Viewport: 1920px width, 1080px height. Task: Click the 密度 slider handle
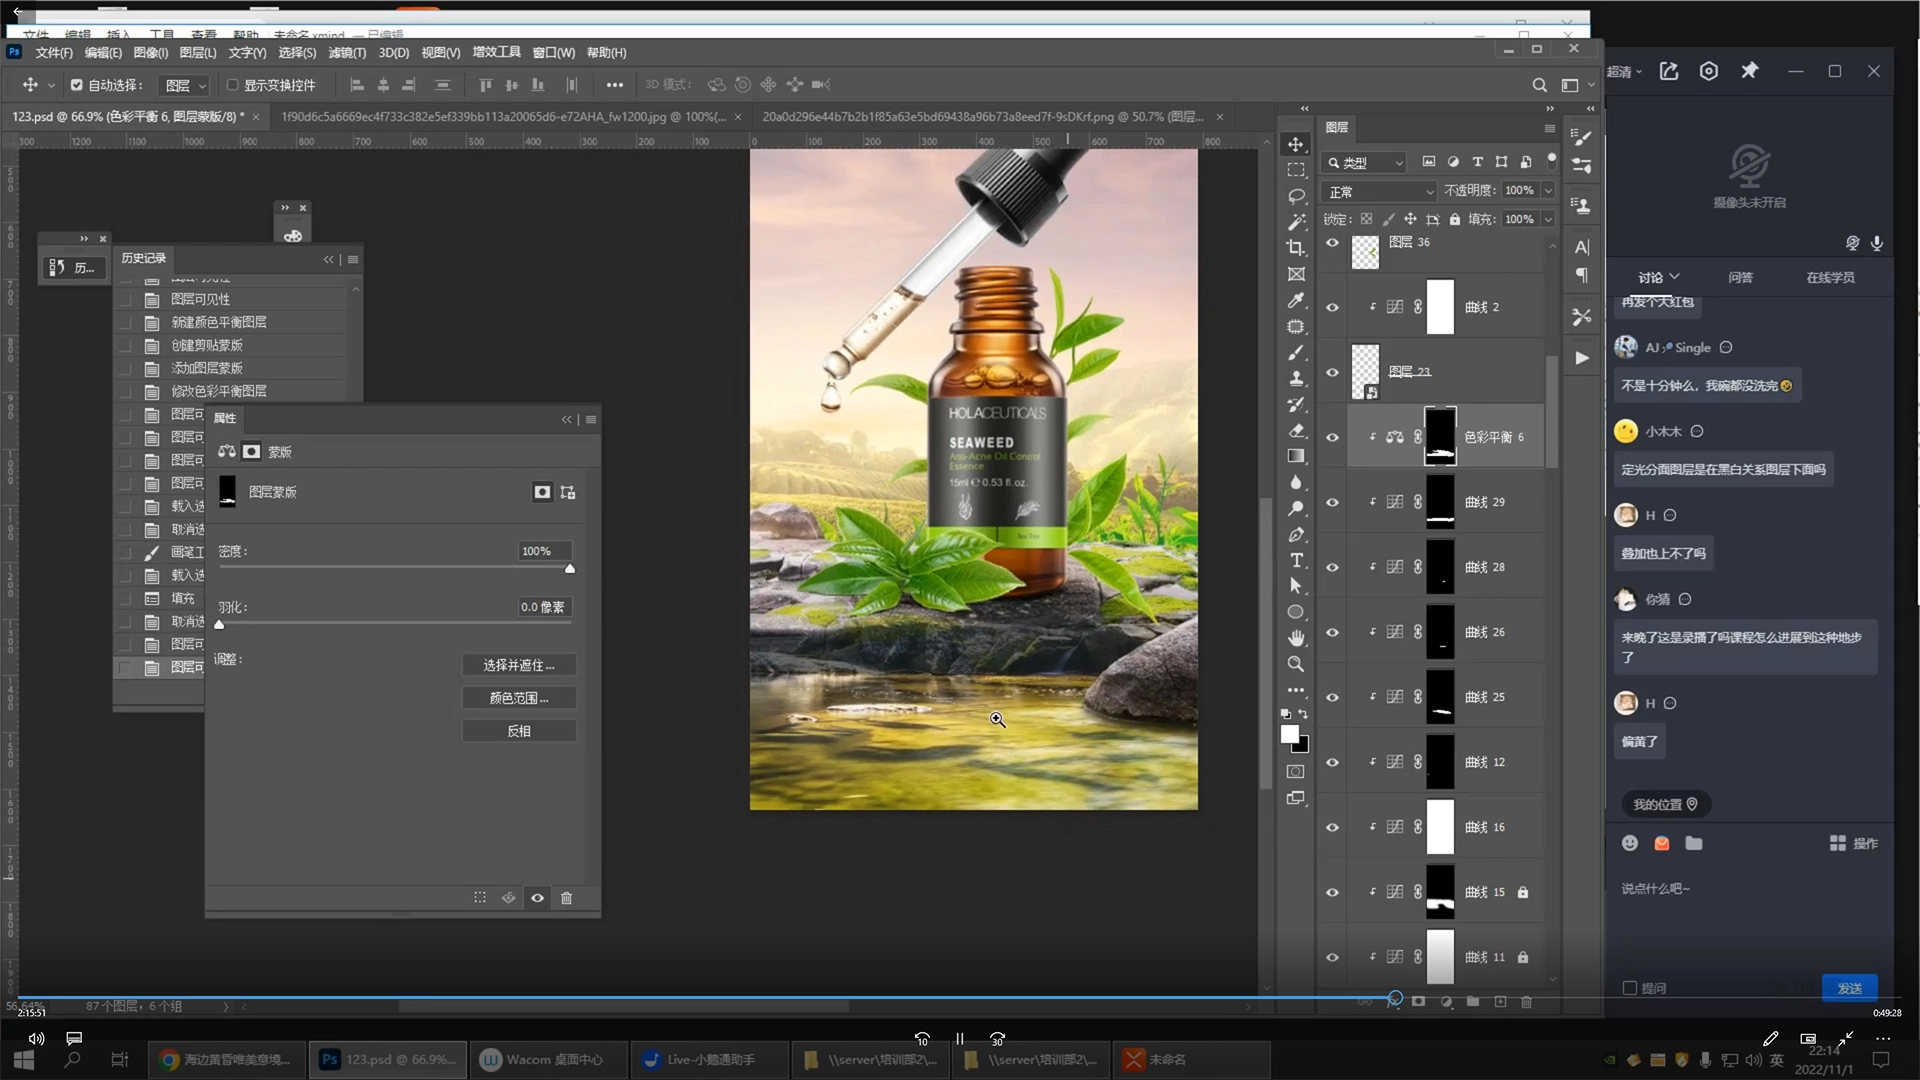(x=570, y=569)
